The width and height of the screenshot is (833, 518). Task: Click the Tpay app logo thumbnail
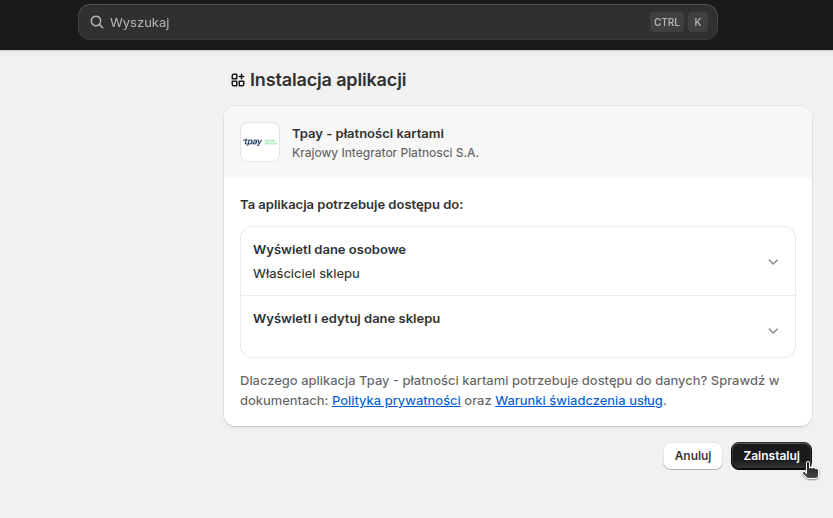[x=260, y=142]
